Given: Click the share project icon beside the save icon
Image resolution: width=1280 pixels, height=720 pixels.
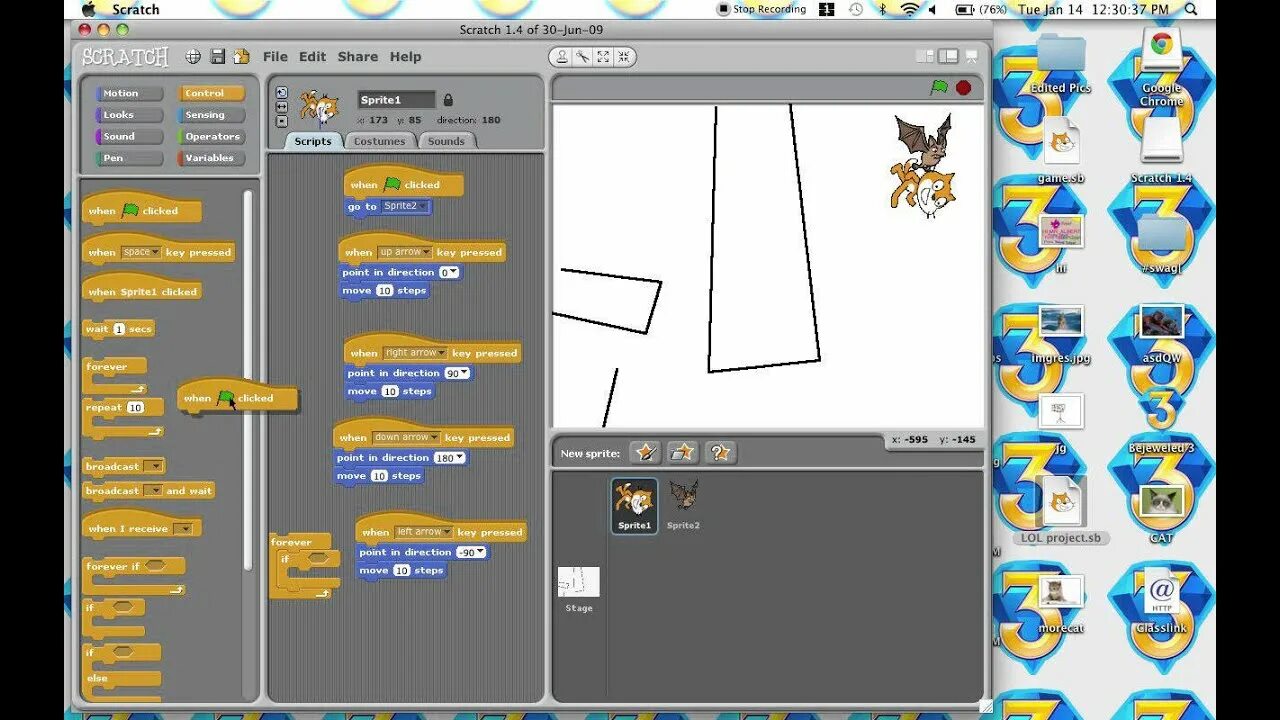Looking at the screenshot, I should [x=241, y=57].
